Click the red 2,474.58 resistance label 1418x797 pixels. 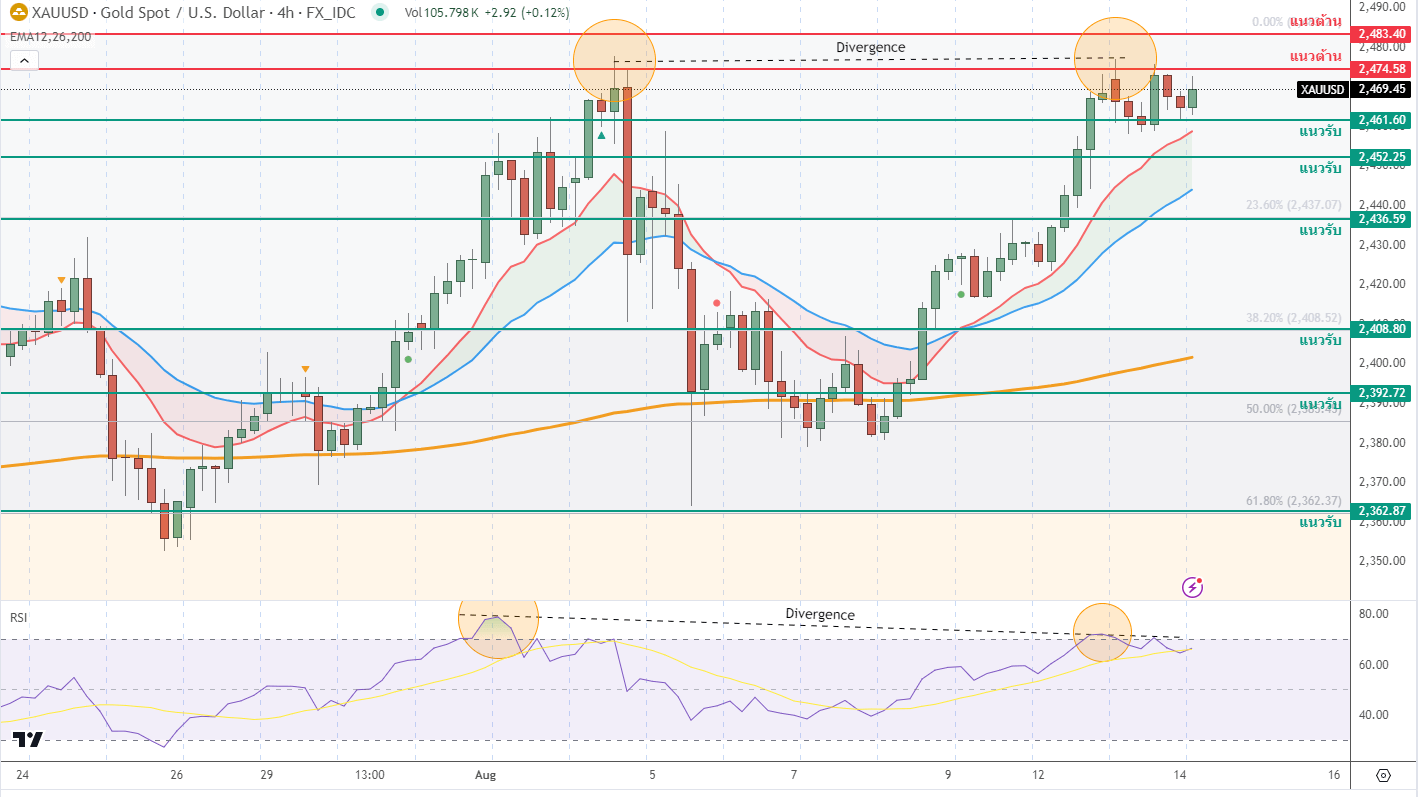1382,69
